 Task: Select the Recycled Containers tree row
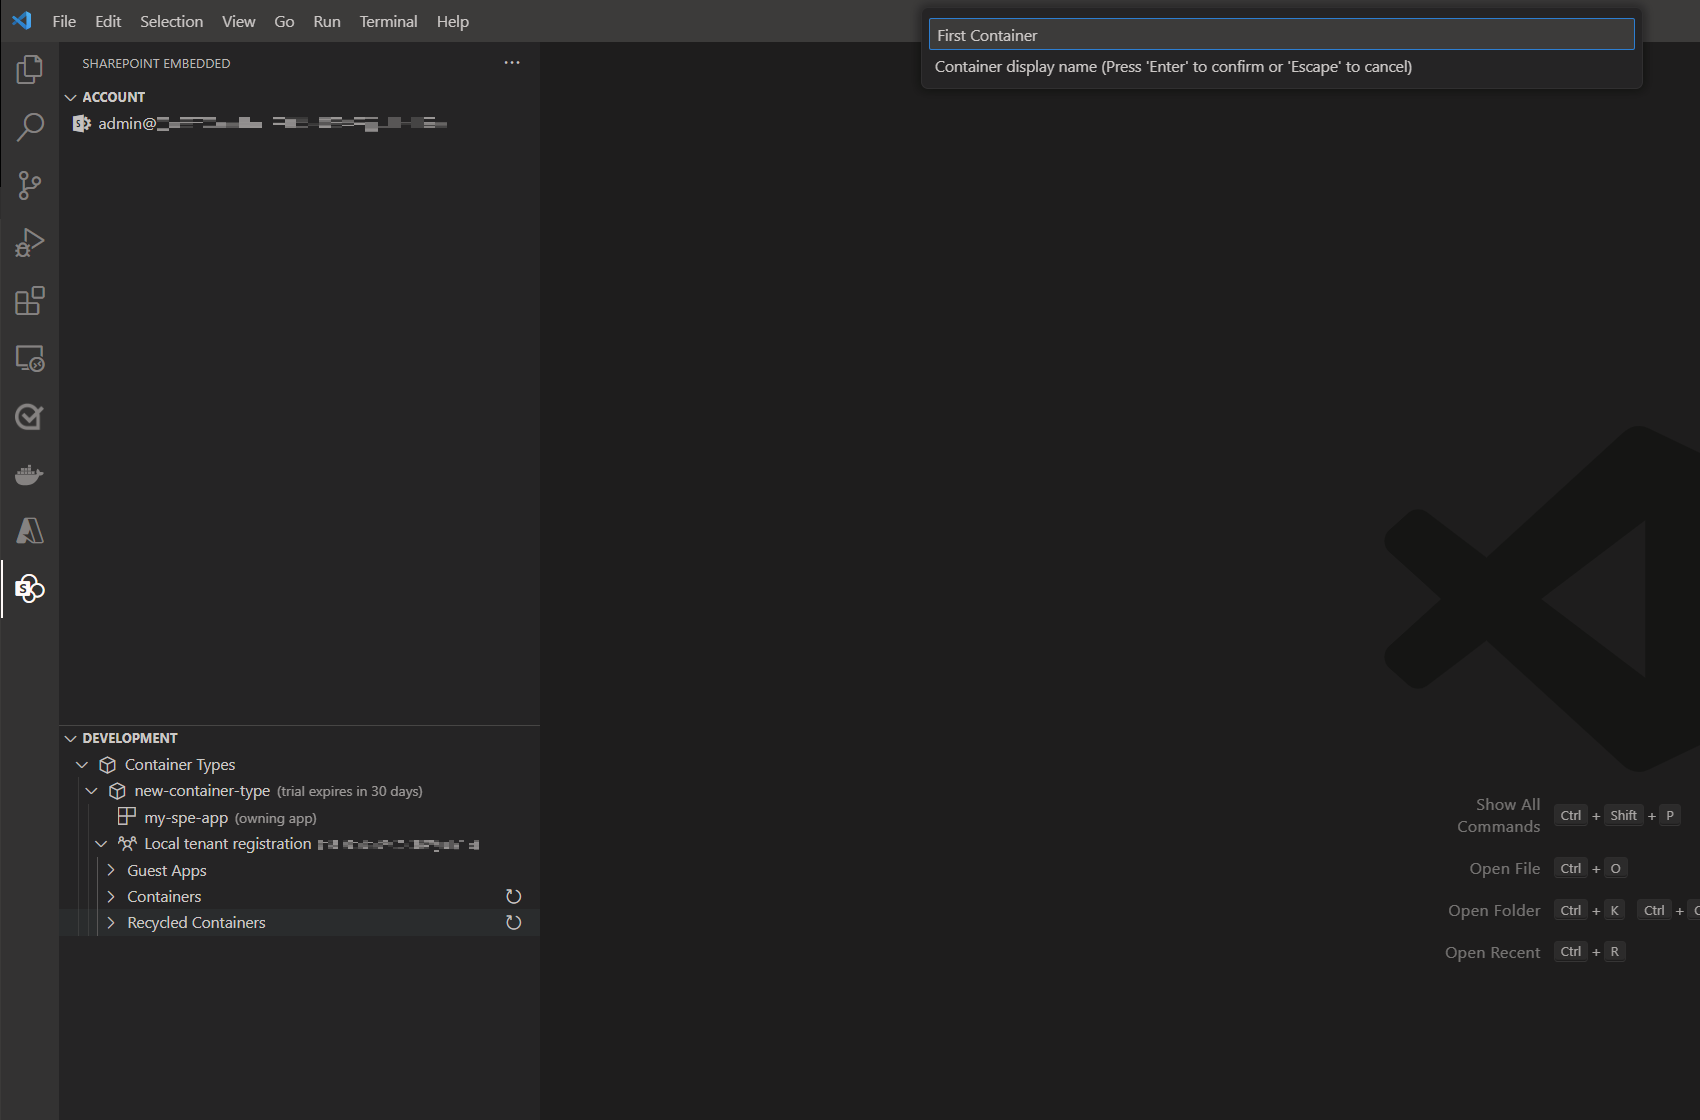pos(300,922)
